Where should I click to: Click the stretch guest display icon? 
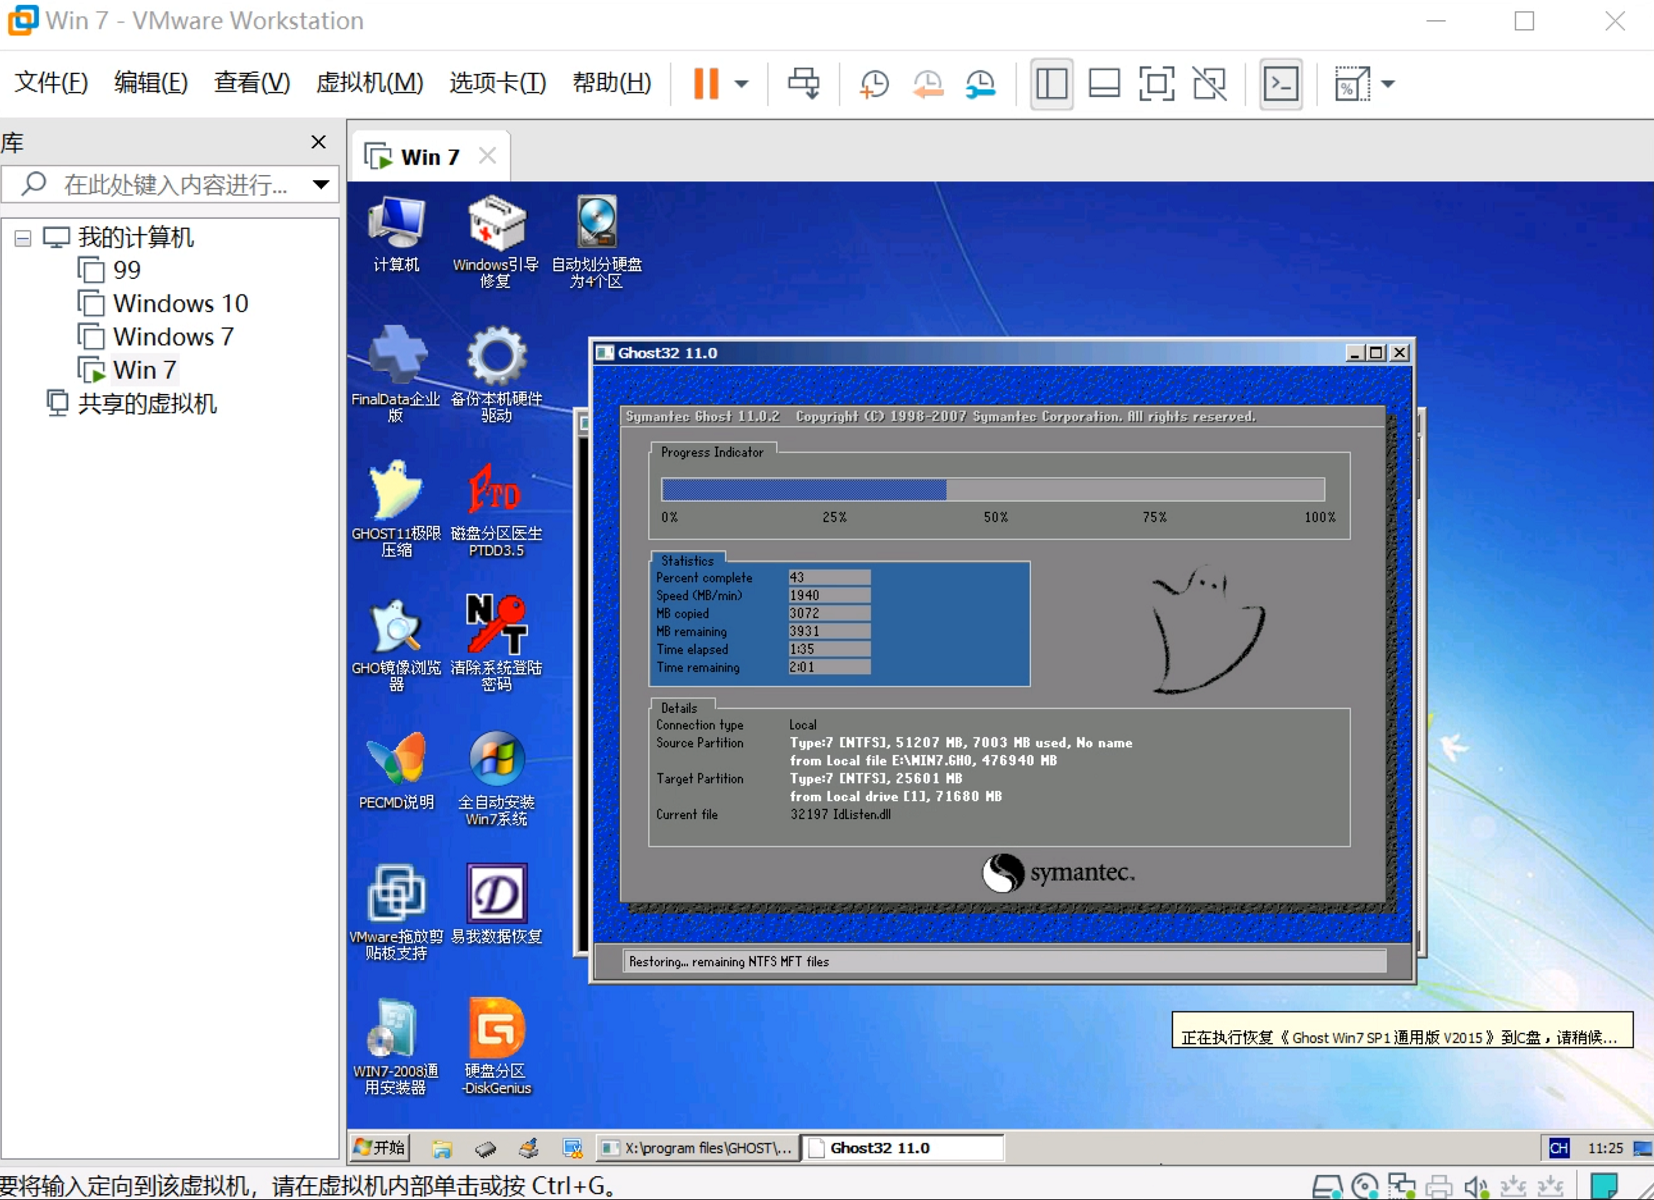1352,84
